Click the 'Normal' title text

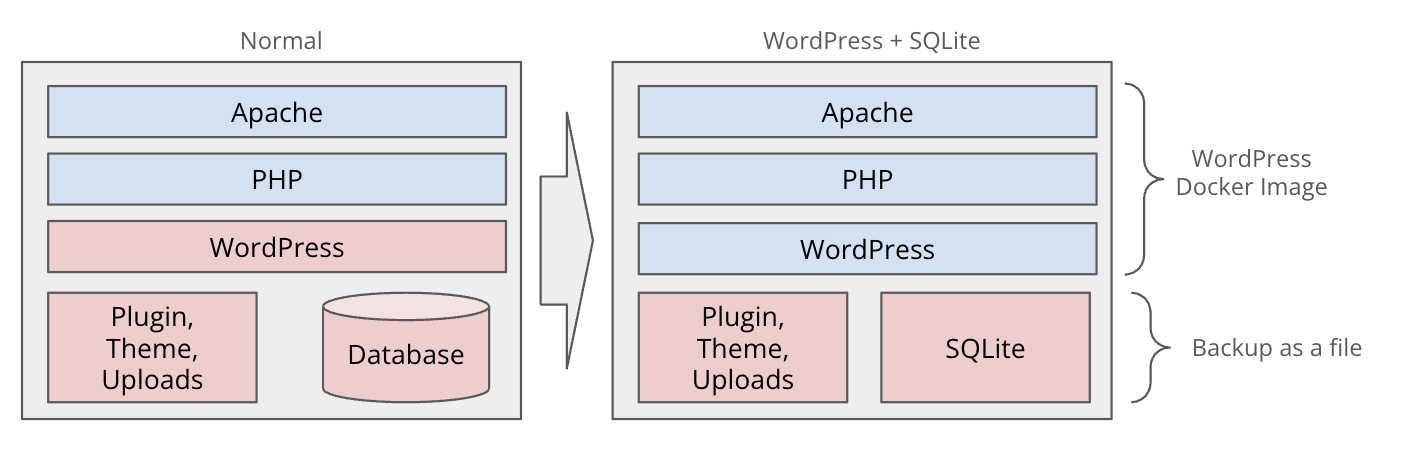tap(281, 41)
